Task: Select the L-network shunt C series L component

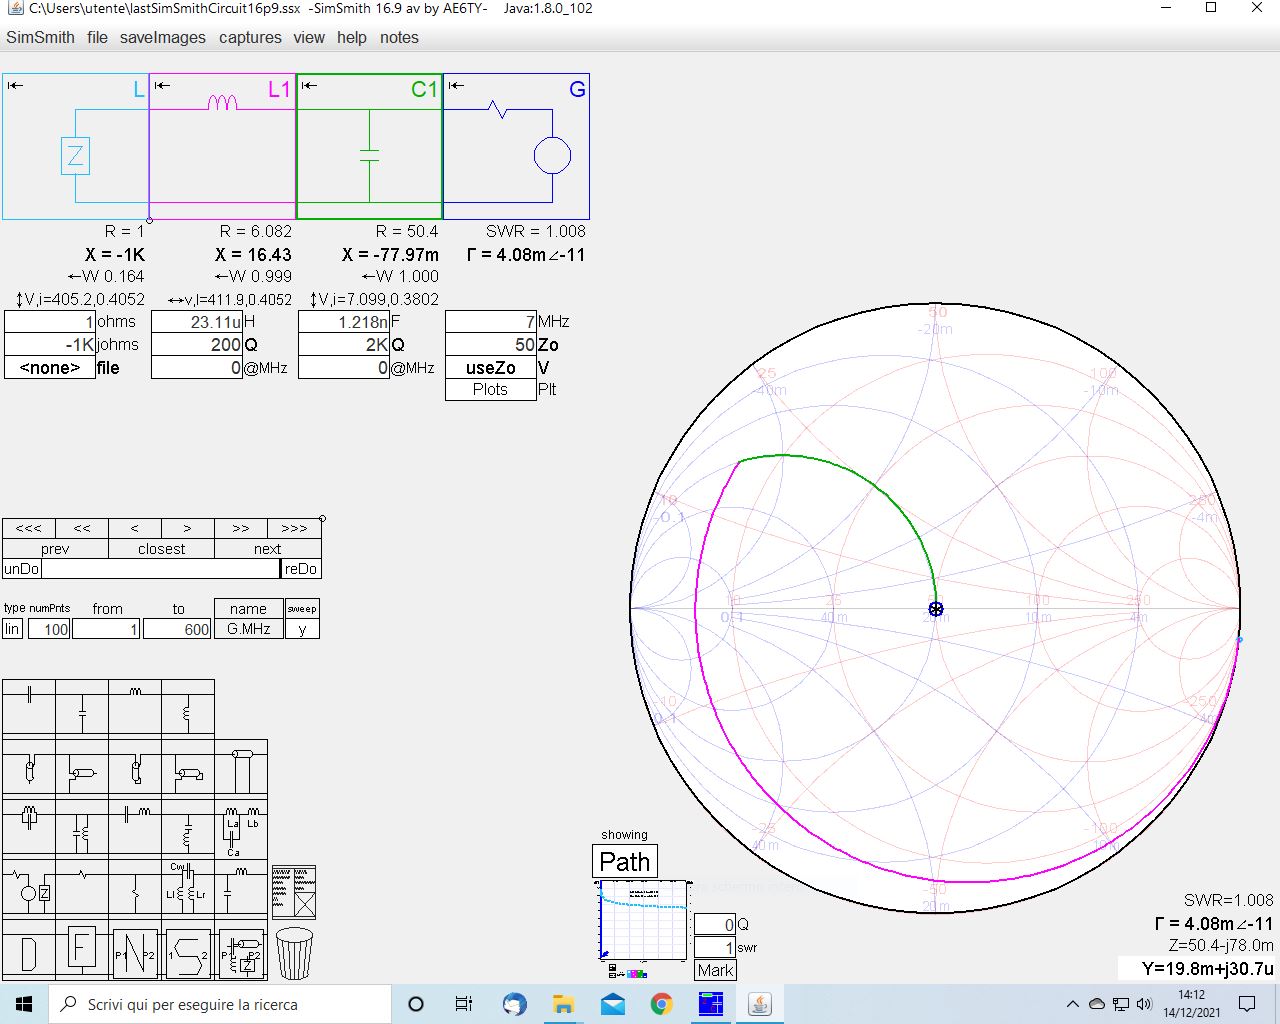Action: 241,887
